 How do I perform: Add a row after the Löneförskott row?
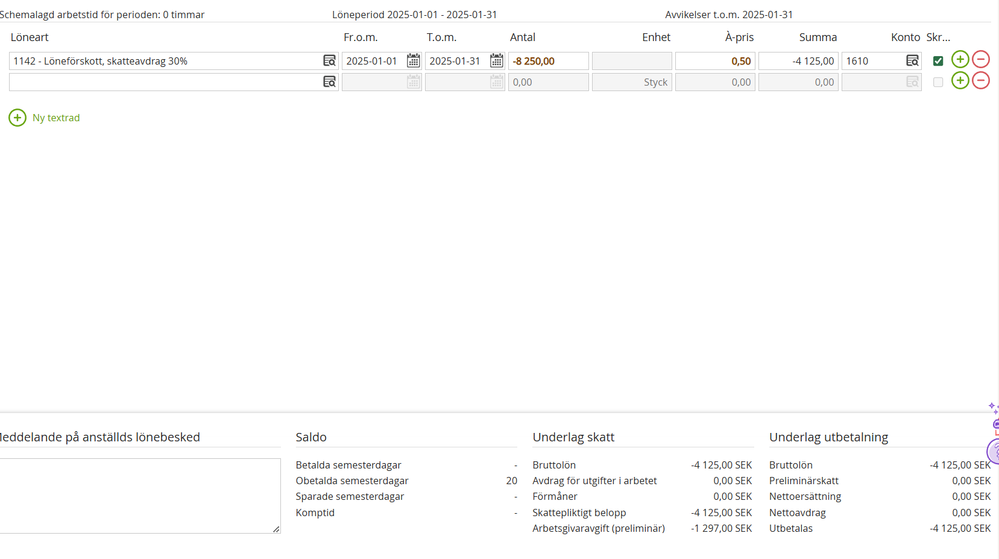pos(960,60)
